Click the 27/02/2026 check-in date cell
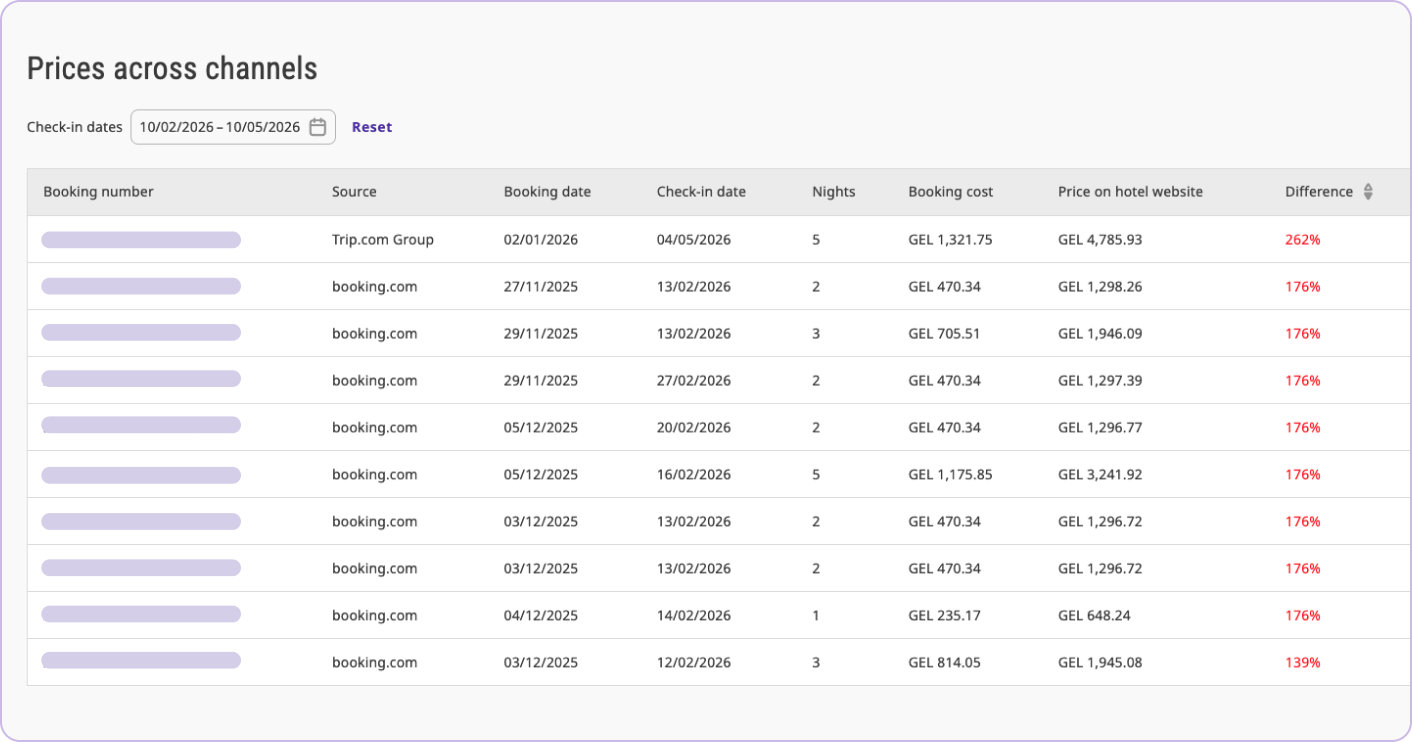 [x=693, y=380]
